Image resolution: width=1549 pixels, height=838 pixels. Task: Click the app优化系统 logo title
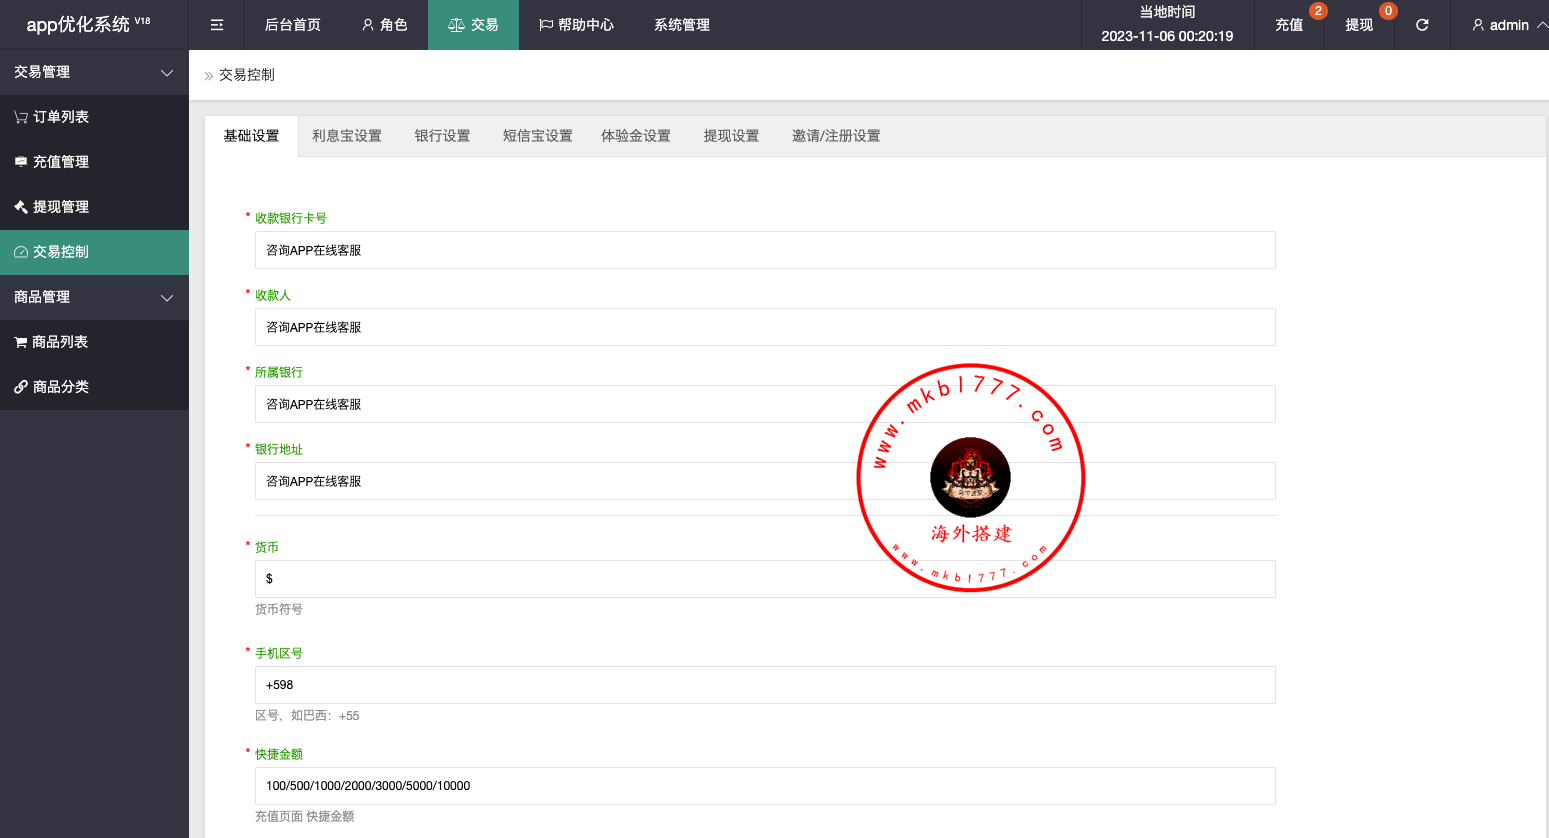[x=88, y=24]
